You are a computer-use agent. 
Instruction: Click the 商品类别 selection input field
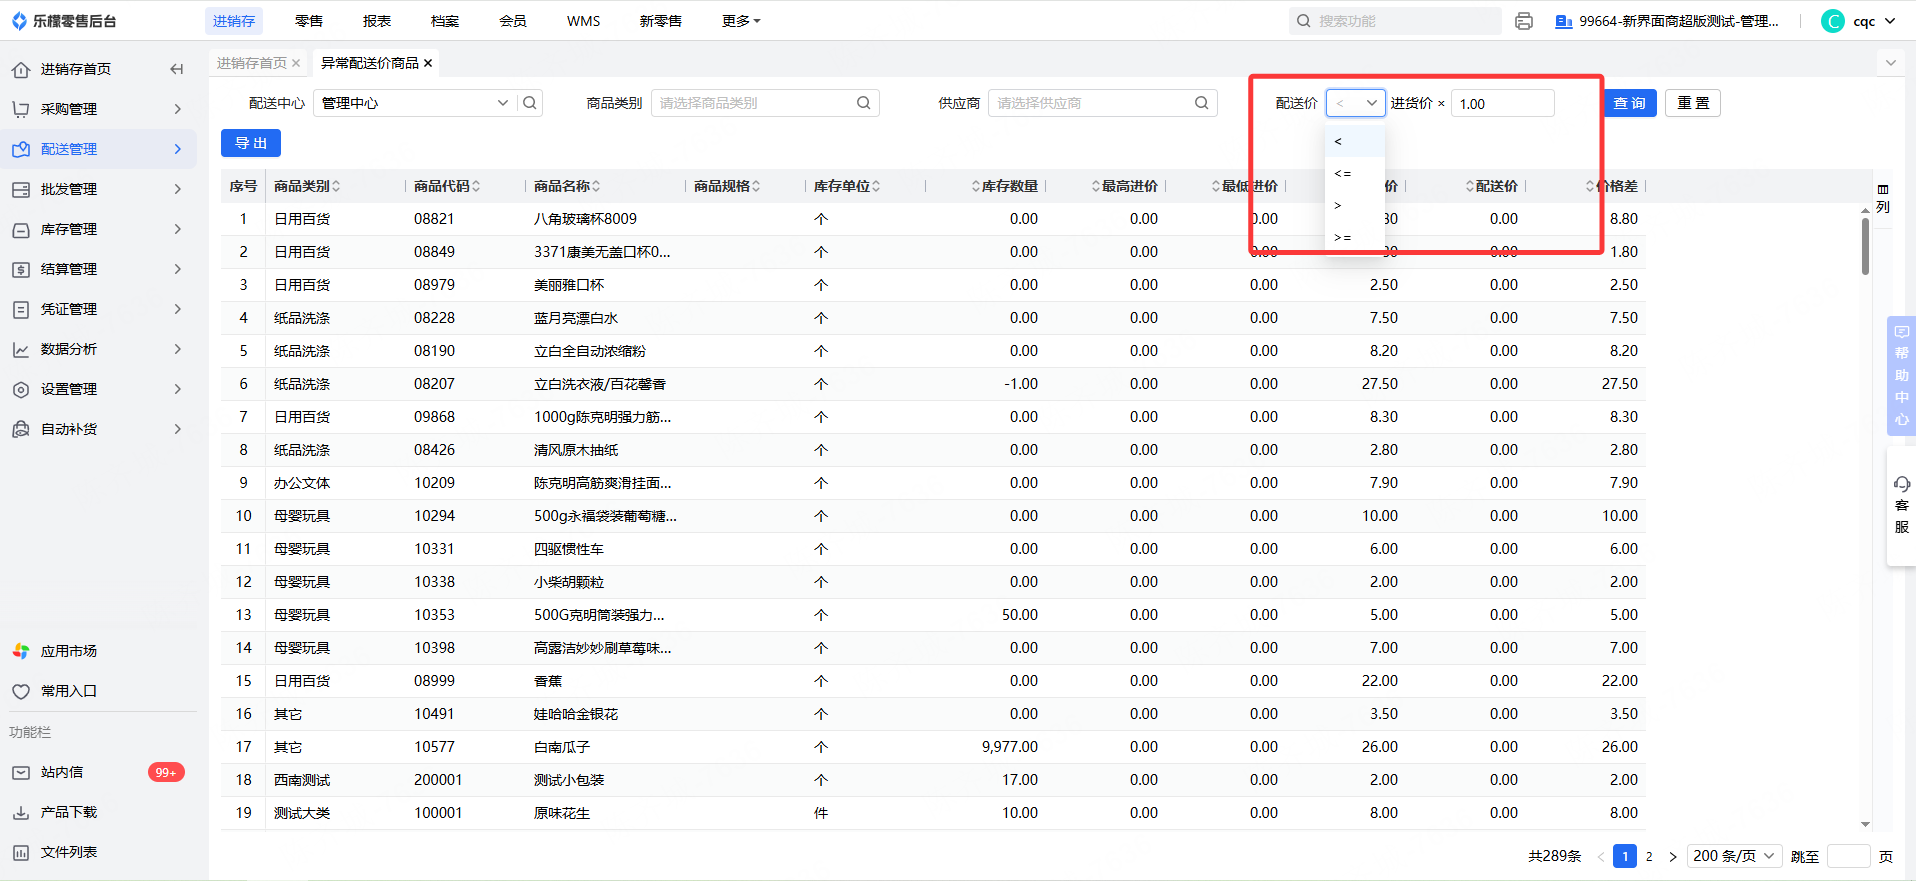pos(765,103)
